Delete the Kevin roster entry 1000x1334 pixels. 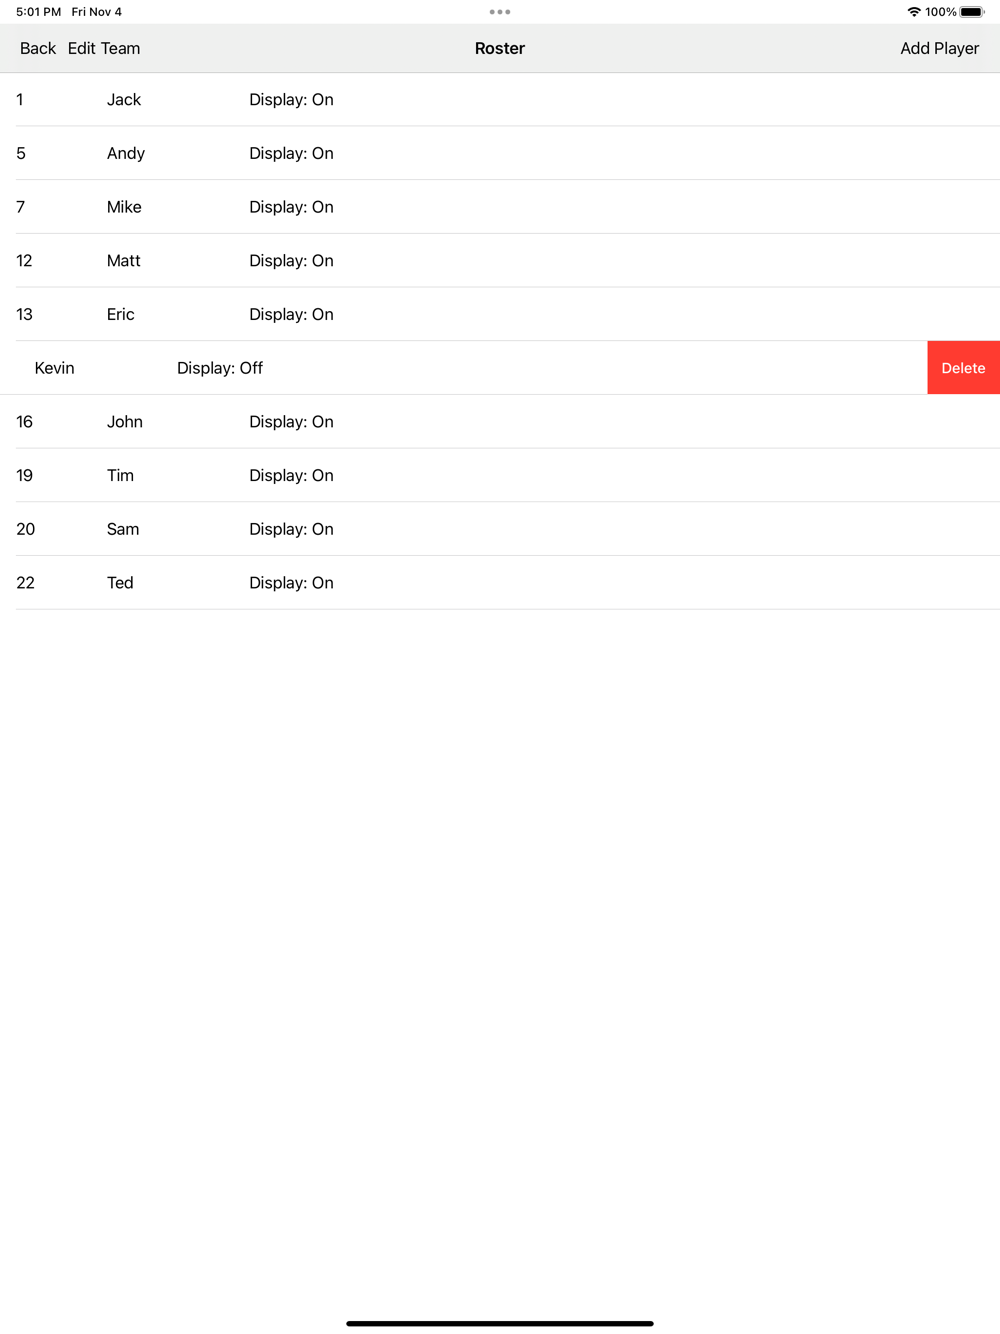point(963,368)
